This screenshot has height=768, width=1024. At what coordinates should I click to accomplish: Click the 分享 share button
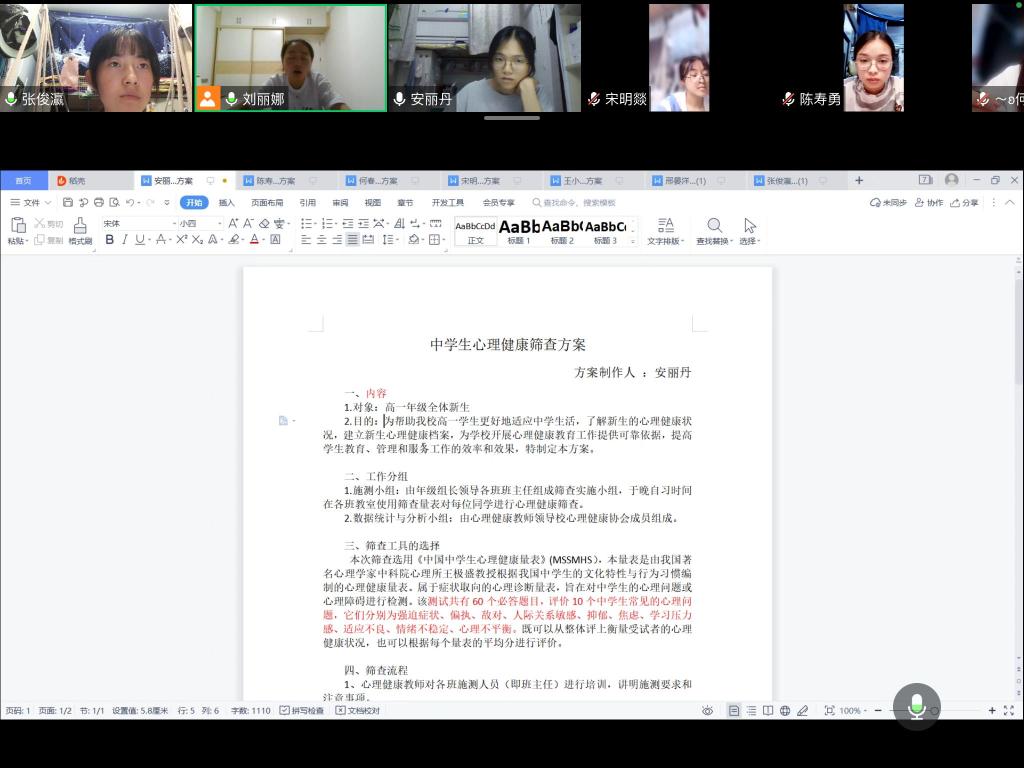(964, 203)
